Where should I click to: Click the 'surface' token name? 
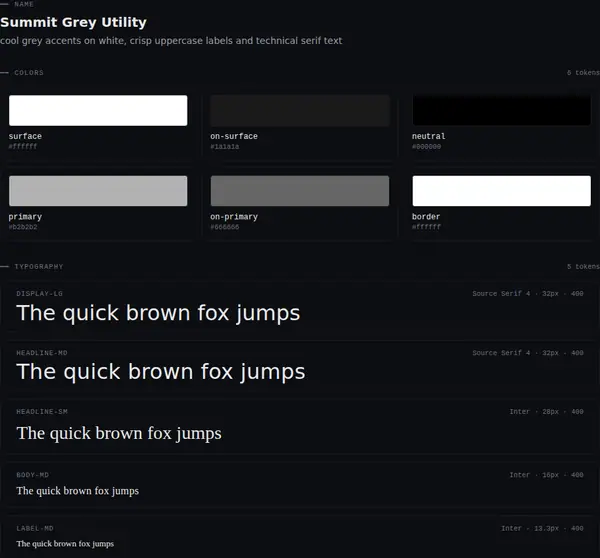(25, 136)
